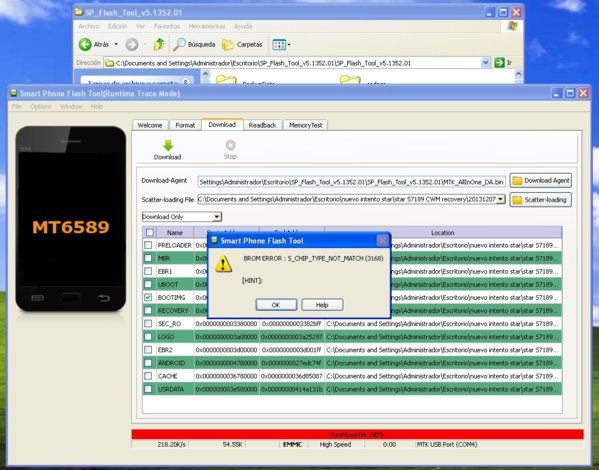
Task: Click the Carpetas folders icon in Explorer
Action: 228,45
